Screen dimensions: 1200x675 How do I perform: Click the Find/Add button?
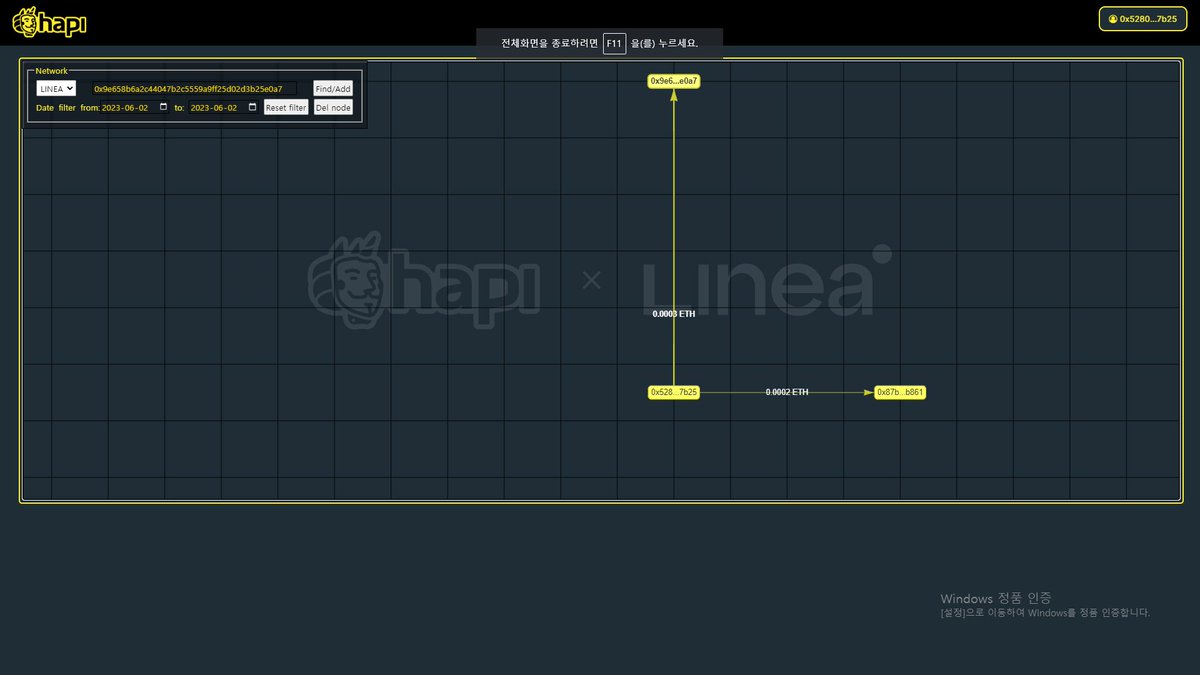pyautogui.click(x=331, y=88)
